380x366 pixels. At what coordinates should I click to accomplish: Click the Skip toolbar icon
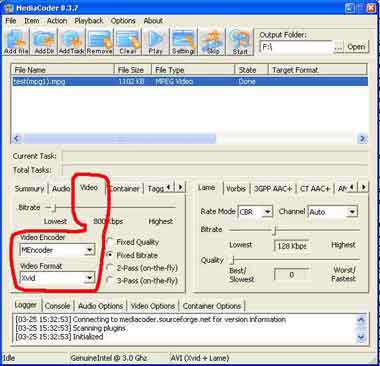pyautogui.click(x=212, y=42)
